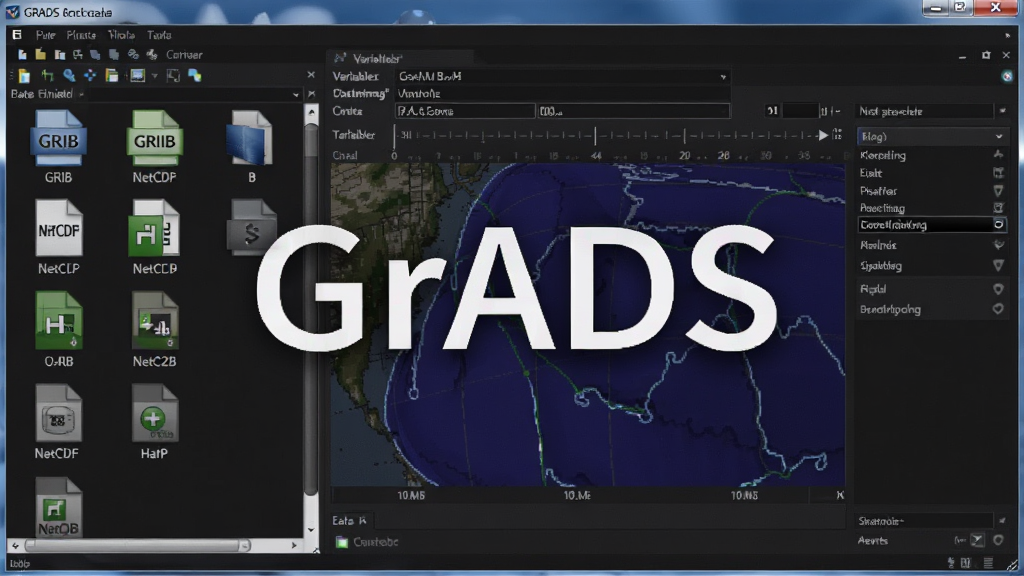Open the Plmate menu
The height and width of the screenshot is (576, 1024).
81,35
